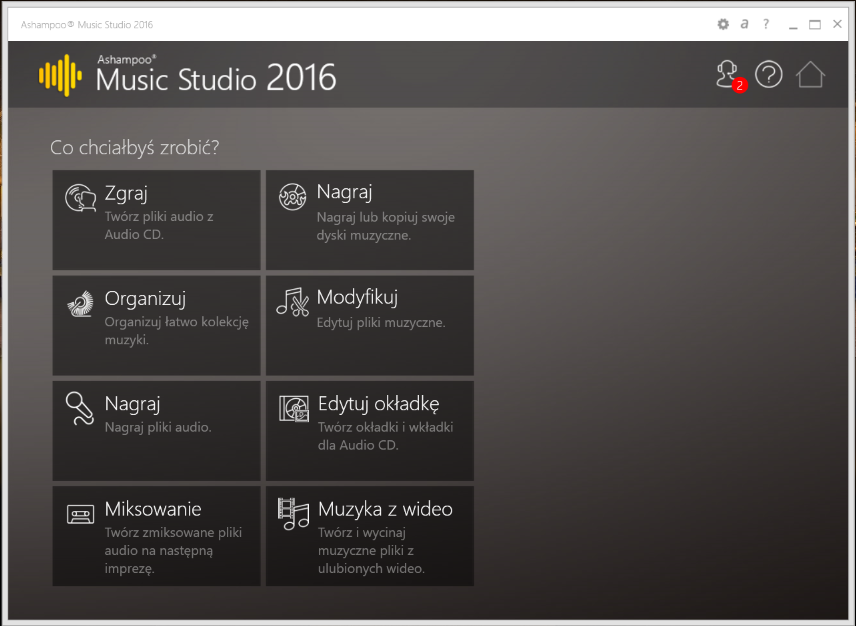Viewport: 856px width, 626px height.
Task: Open the Nagraj pliki audio recording tile
Action: [x=156, y=431]
